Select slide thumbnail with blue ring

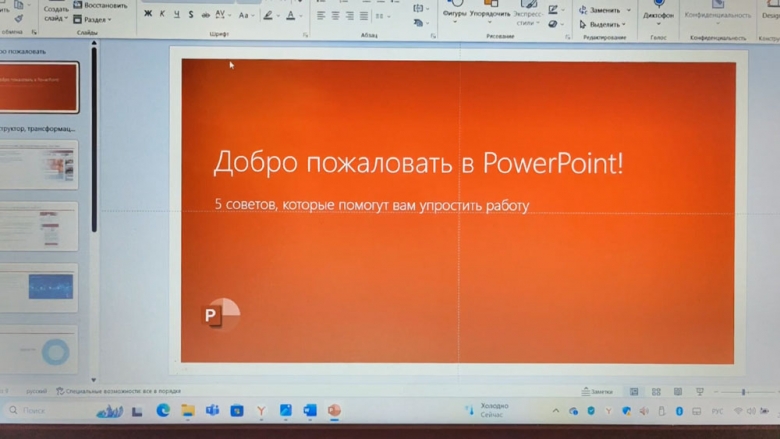pyautogui.click(x=39, y=350)
